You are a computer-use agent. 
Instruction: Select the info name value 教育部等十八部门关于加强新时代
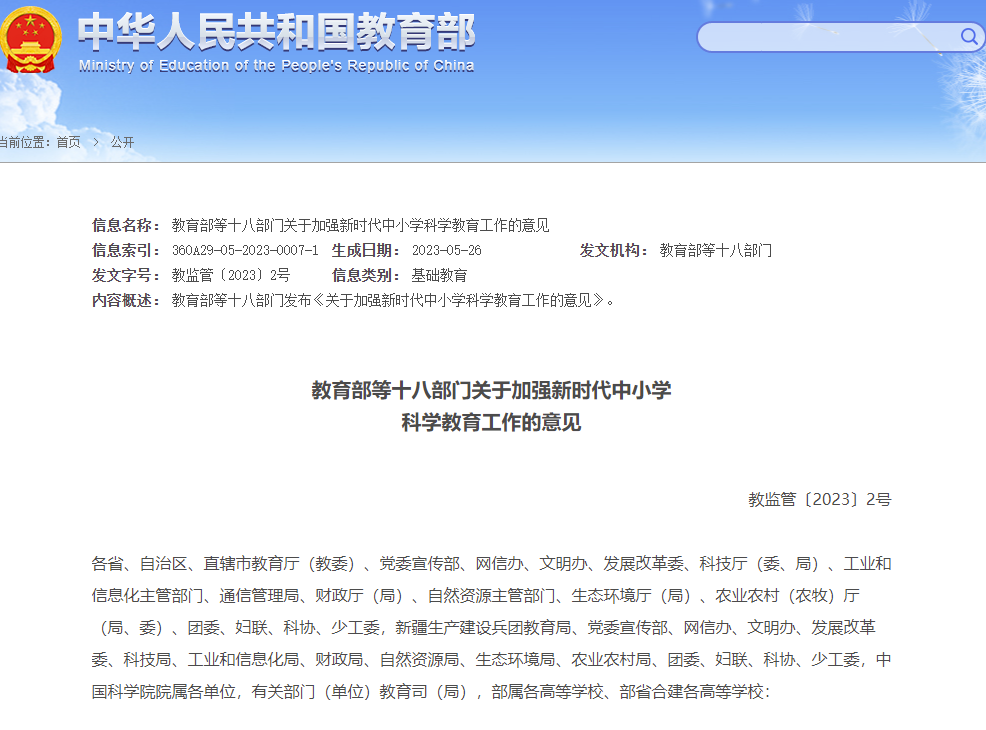coord(360,225)
